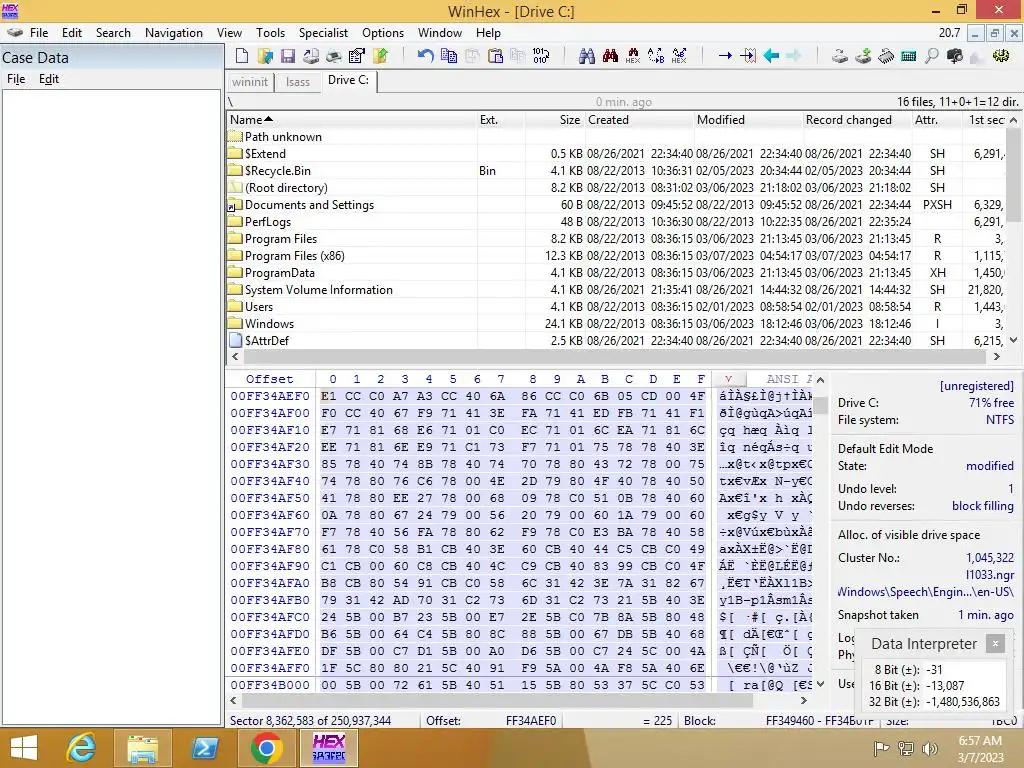Sort by the Modified column header
The height and width of the screenshot is (768, 1024).
coord(748,120)
